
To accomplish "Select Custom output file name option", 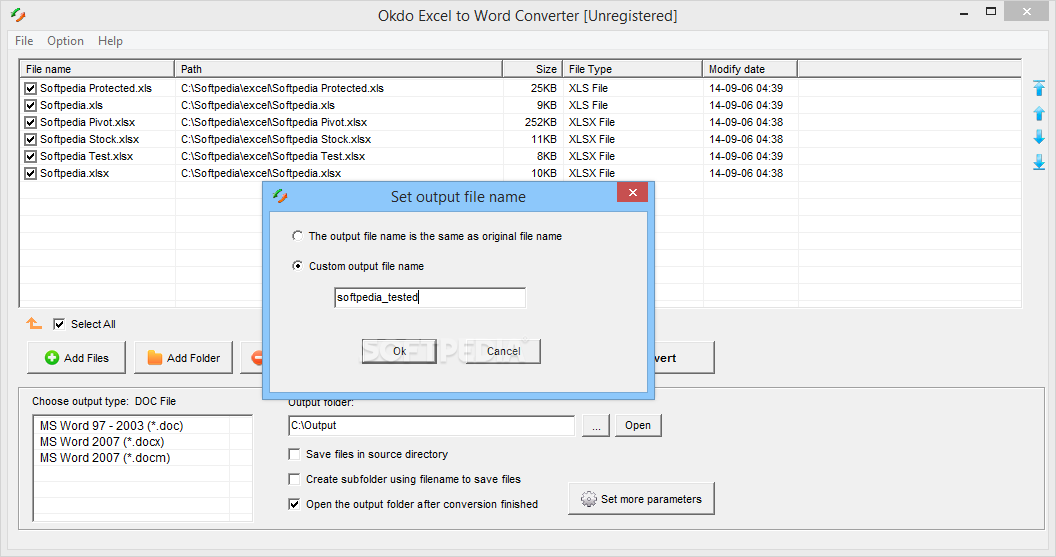I will (x=297, y=266).
